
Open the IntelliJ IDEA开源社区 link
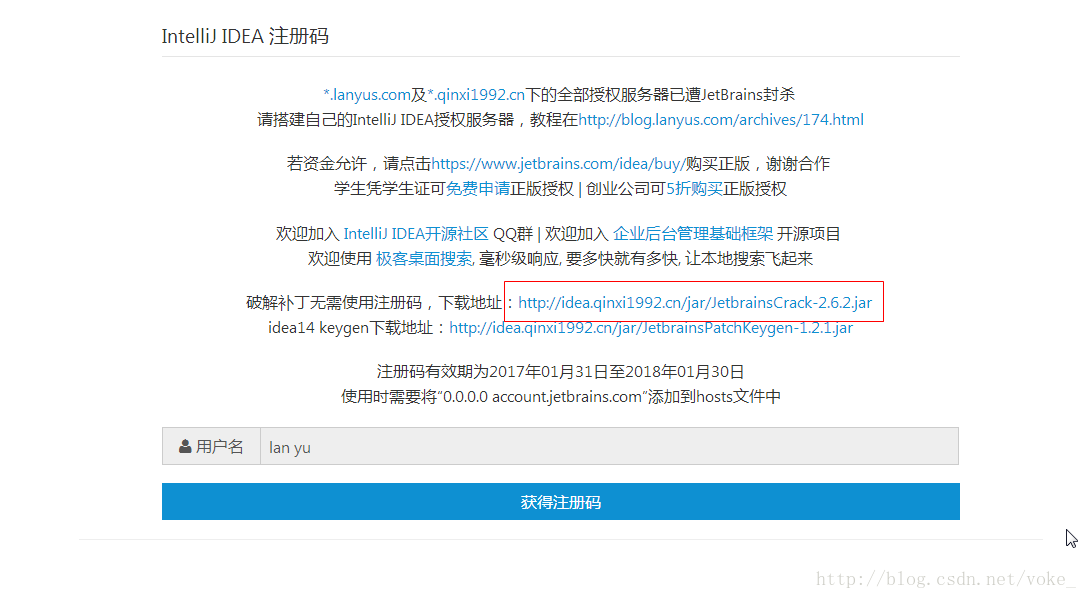pos(416,234)
